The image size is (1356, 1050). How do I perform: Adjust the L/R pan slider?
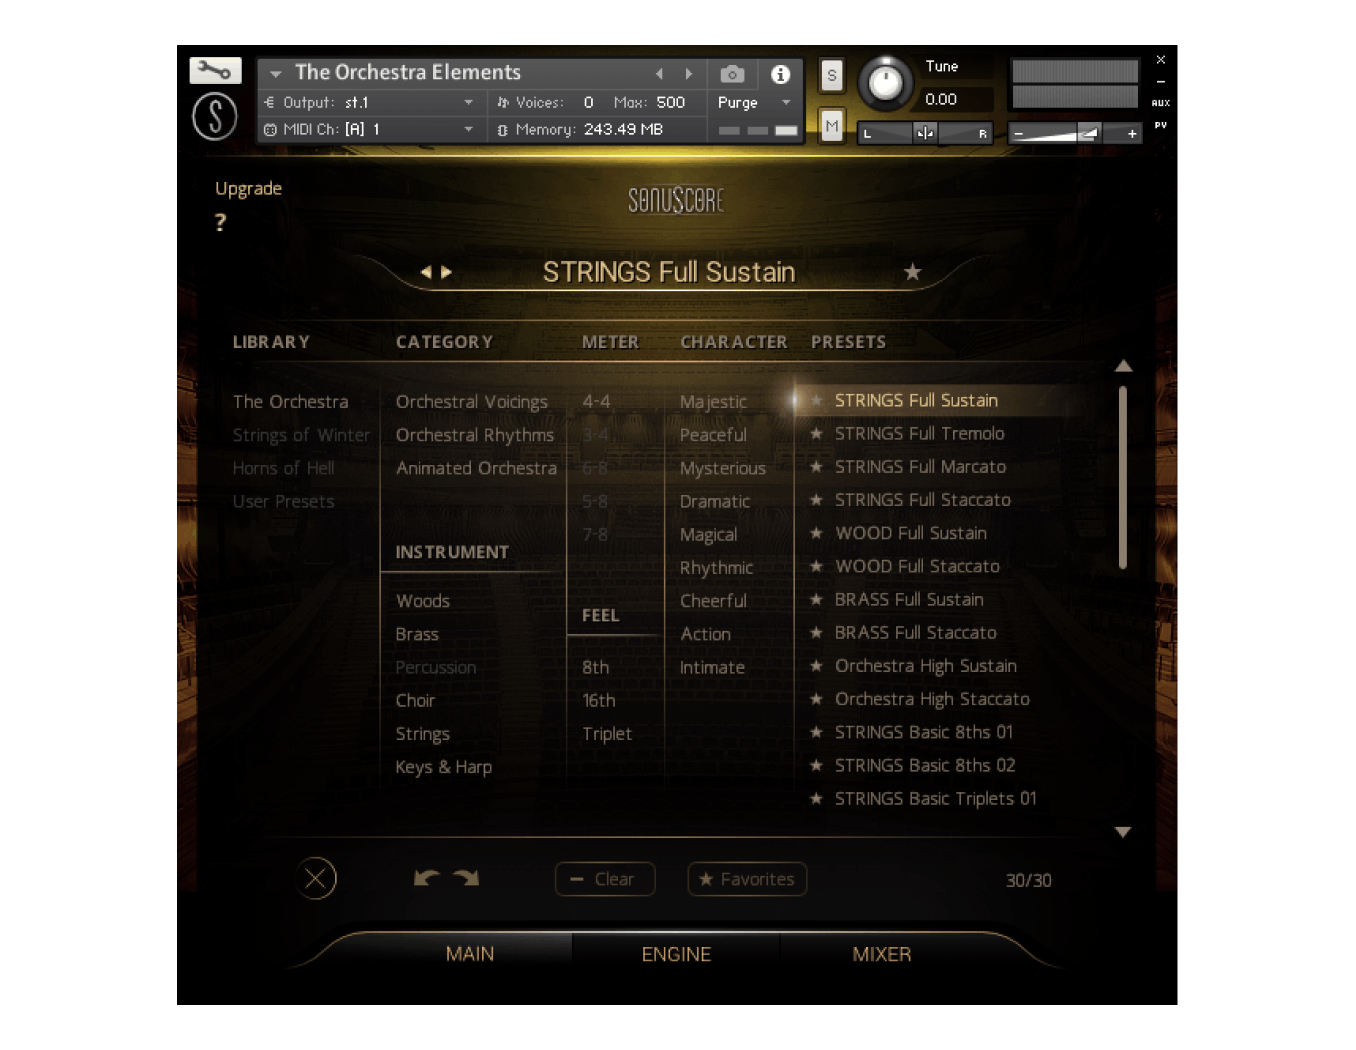(925, 133)
